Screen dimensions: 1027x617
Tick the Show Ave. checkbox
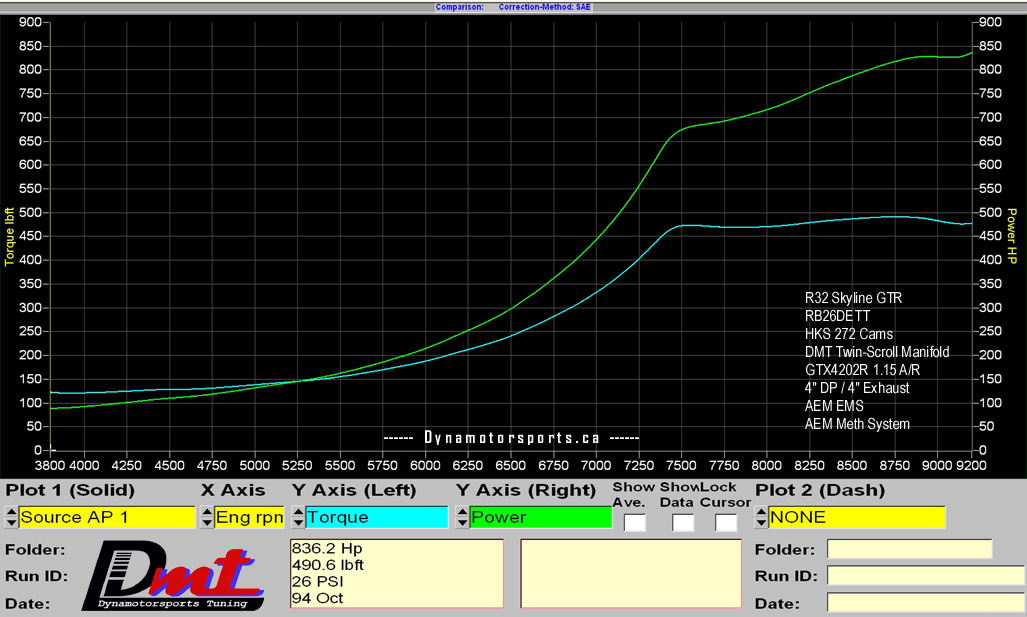(635, 523)
